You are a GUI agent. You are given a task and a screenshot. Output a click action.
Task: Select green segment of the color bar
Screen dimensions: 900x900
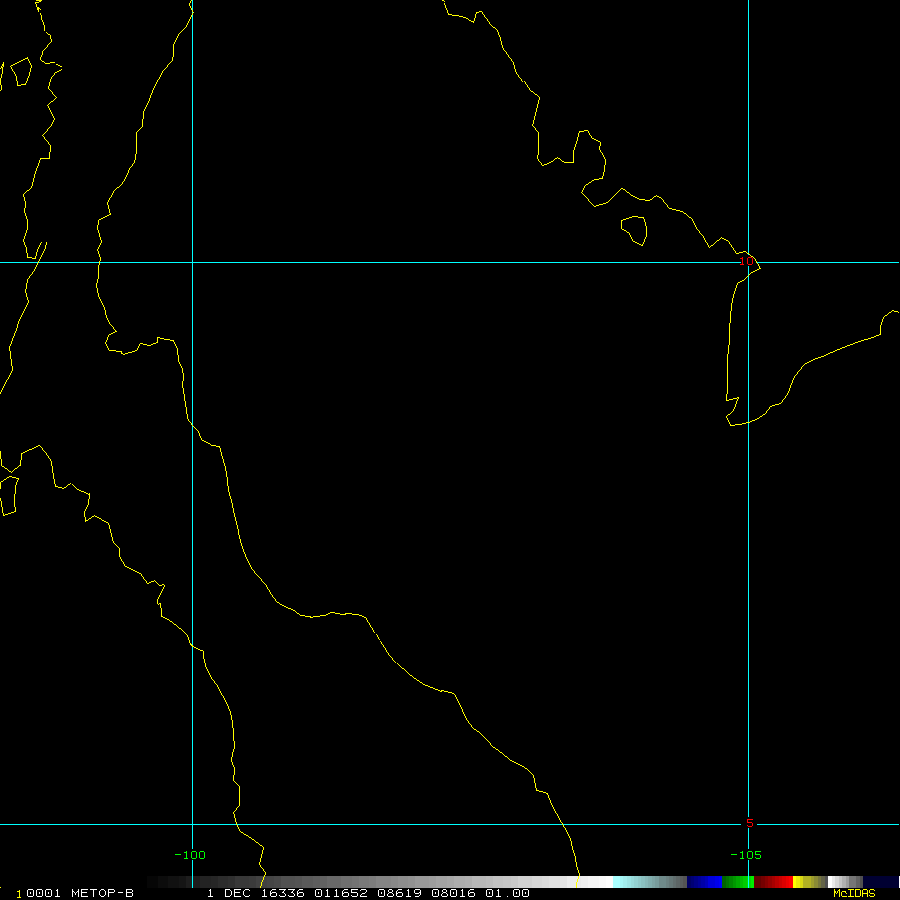coord(737,882)
